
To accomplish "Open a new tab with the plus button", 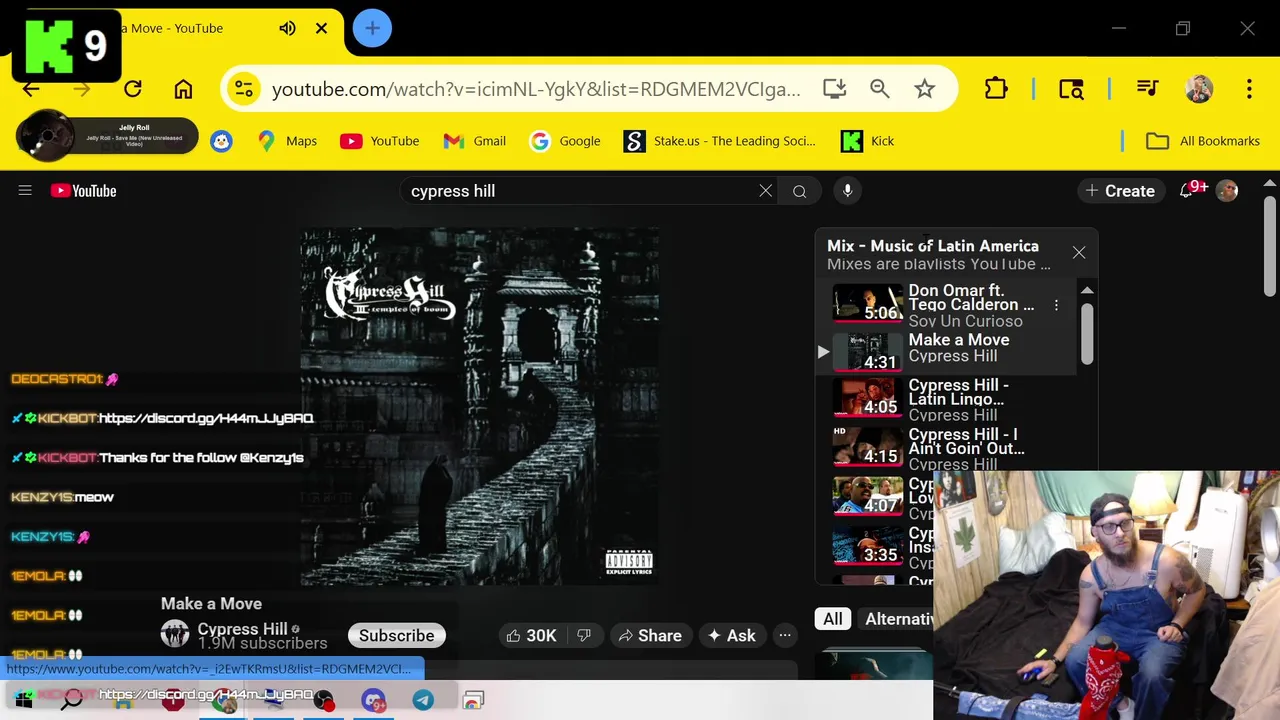I will pos(372,28).
